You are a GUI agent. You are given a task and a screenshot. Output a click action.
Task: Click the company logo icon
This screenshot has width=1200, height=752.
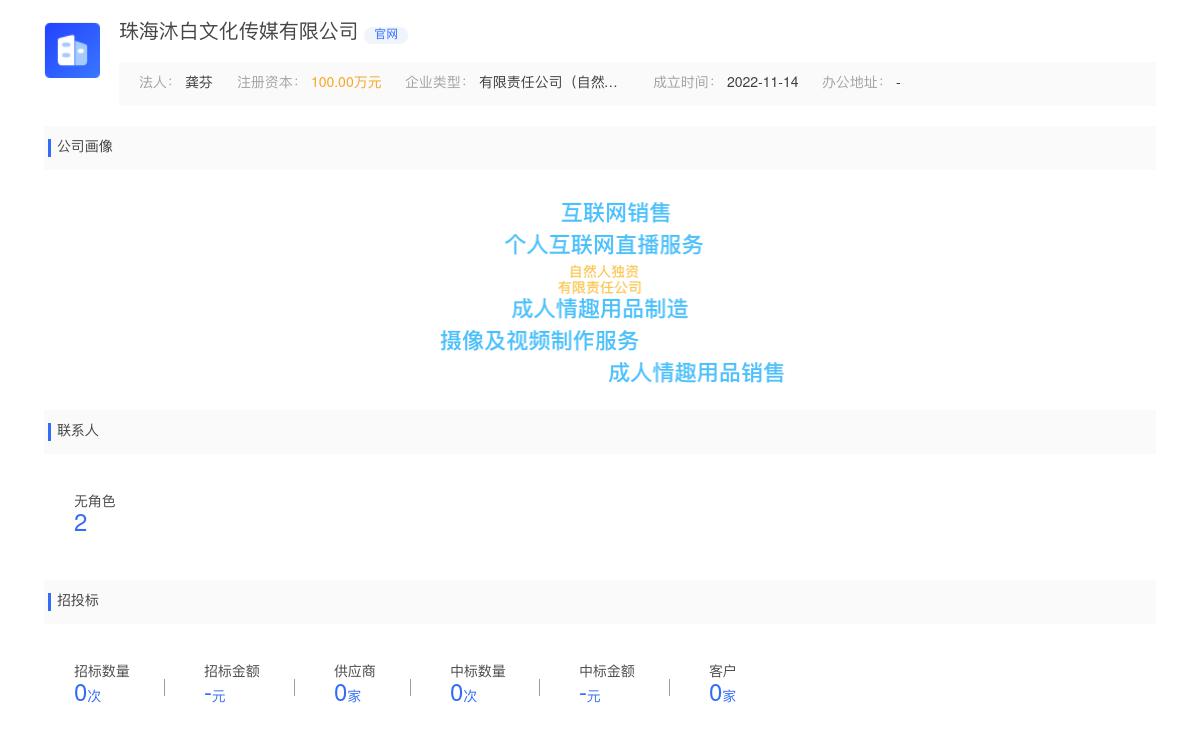pos(72,50)
